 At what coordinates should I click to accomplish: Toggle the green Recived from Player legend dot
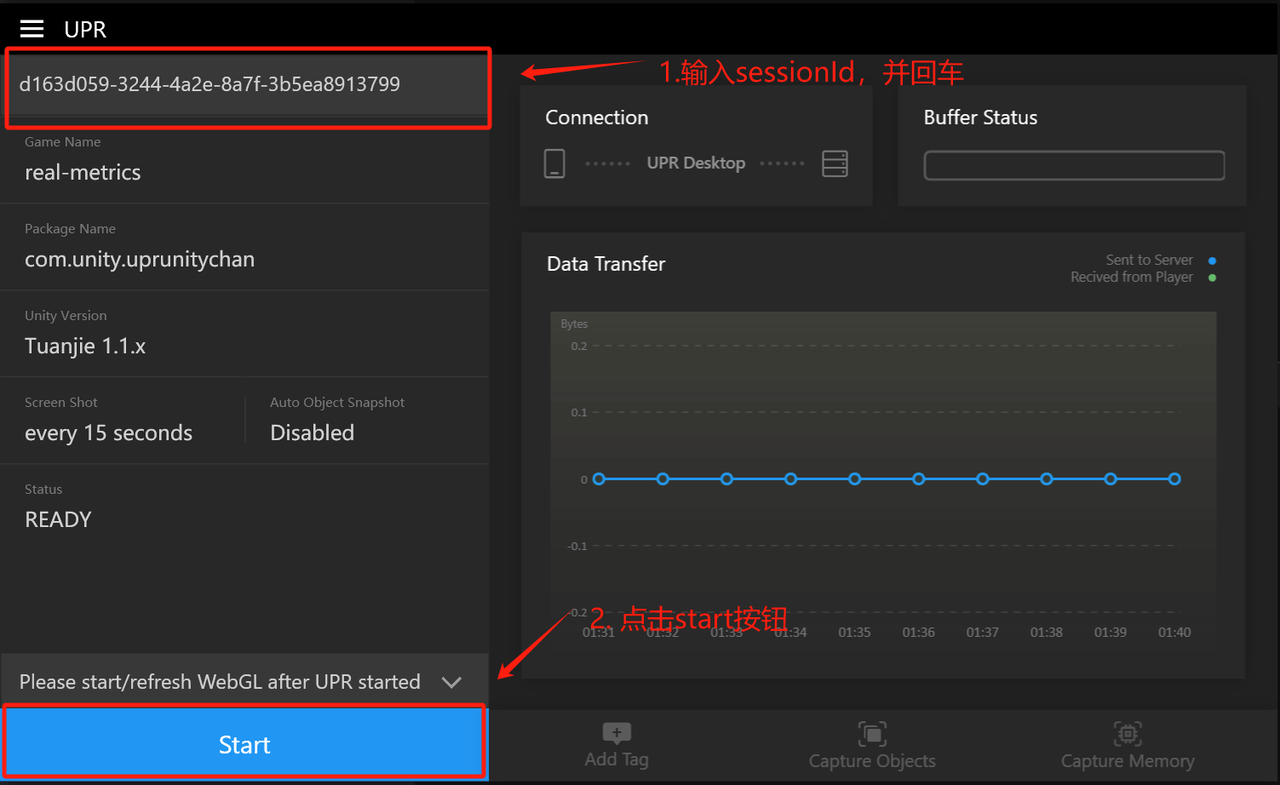click(x=1212, y=278)
